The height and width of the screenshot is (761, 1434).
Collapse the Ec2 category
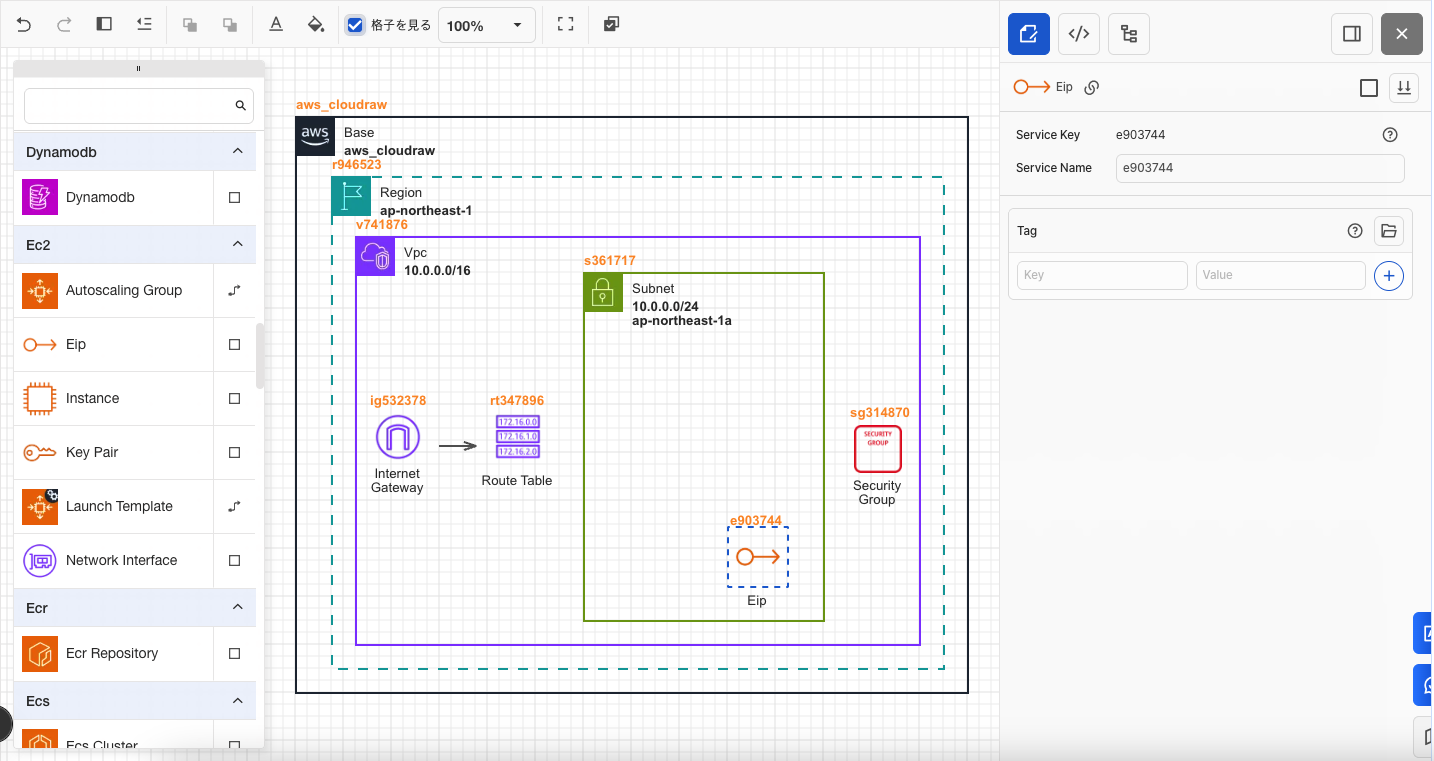237,244
